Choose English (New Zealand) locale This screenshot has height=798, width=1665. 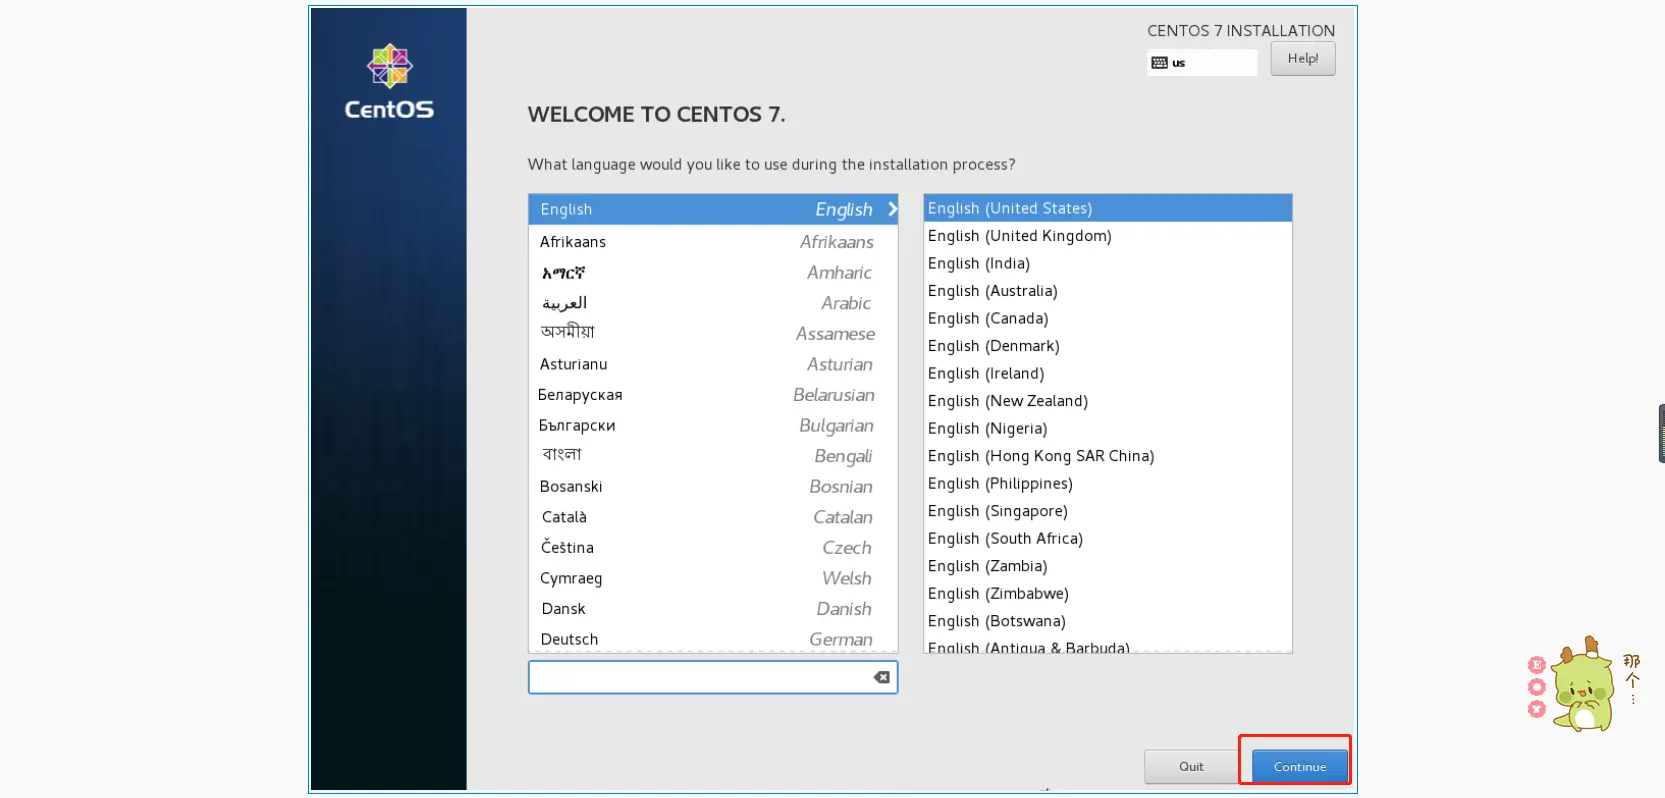tap(1108, 401)
